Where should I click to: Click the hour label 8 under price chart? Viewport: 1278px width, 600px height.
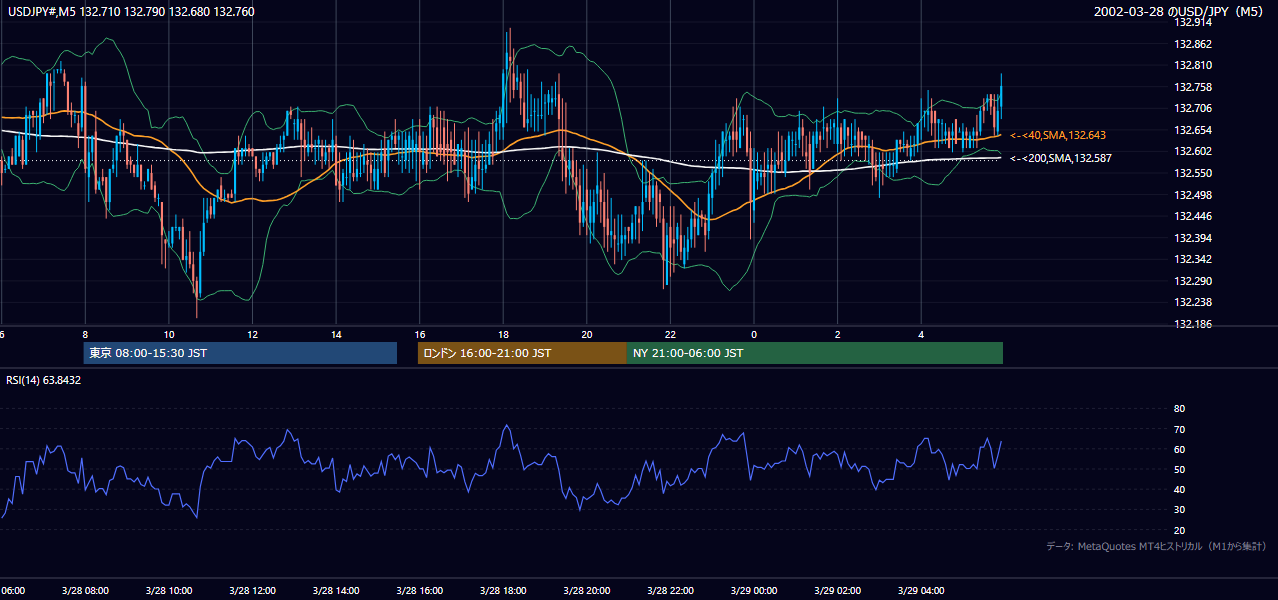pos(85,335)
